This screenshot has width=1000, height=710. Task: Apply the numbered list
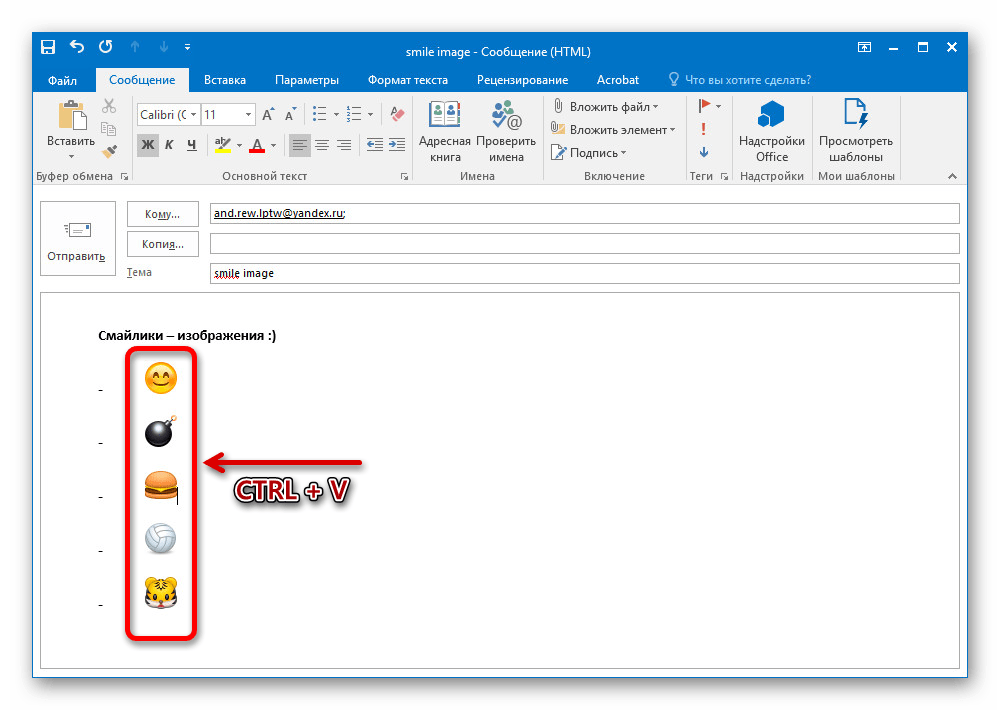click(354, 115)
